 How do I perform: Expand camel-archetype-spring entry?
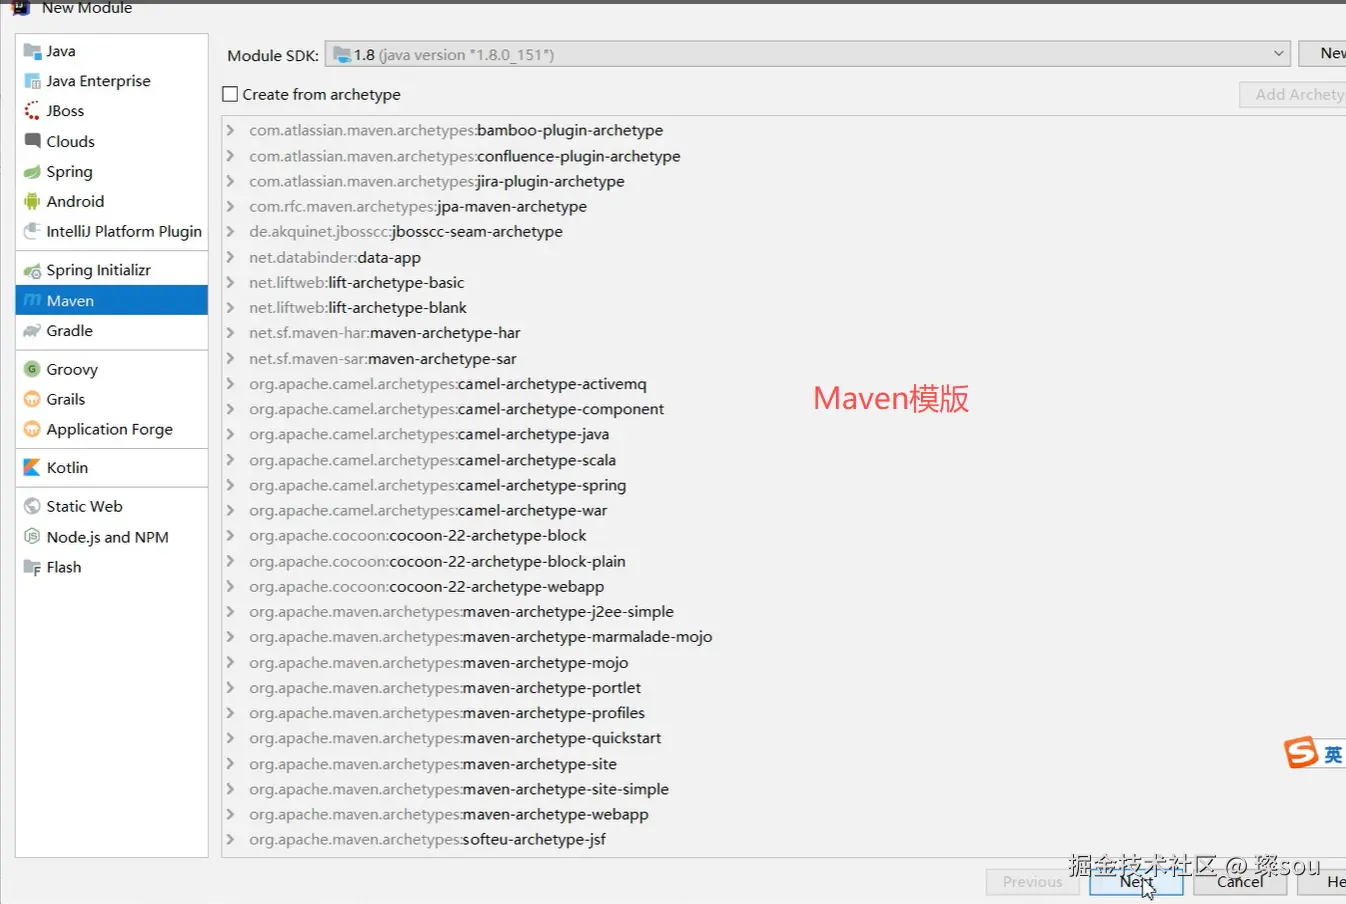click(x=231, y=485)
